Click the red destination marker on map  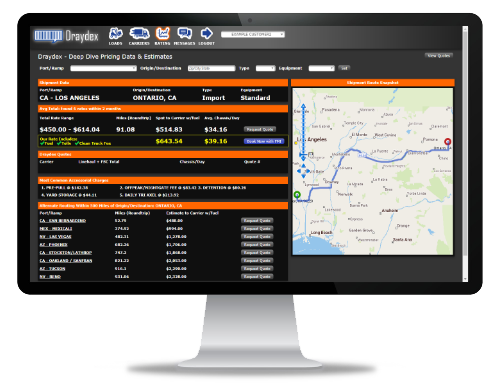click(x=448, y=142)
